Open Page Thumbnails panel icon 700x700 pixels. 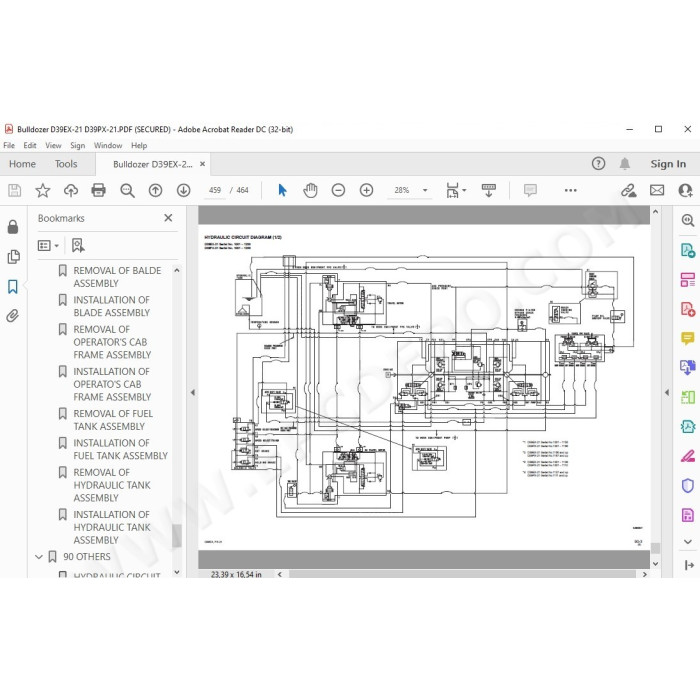13,257
